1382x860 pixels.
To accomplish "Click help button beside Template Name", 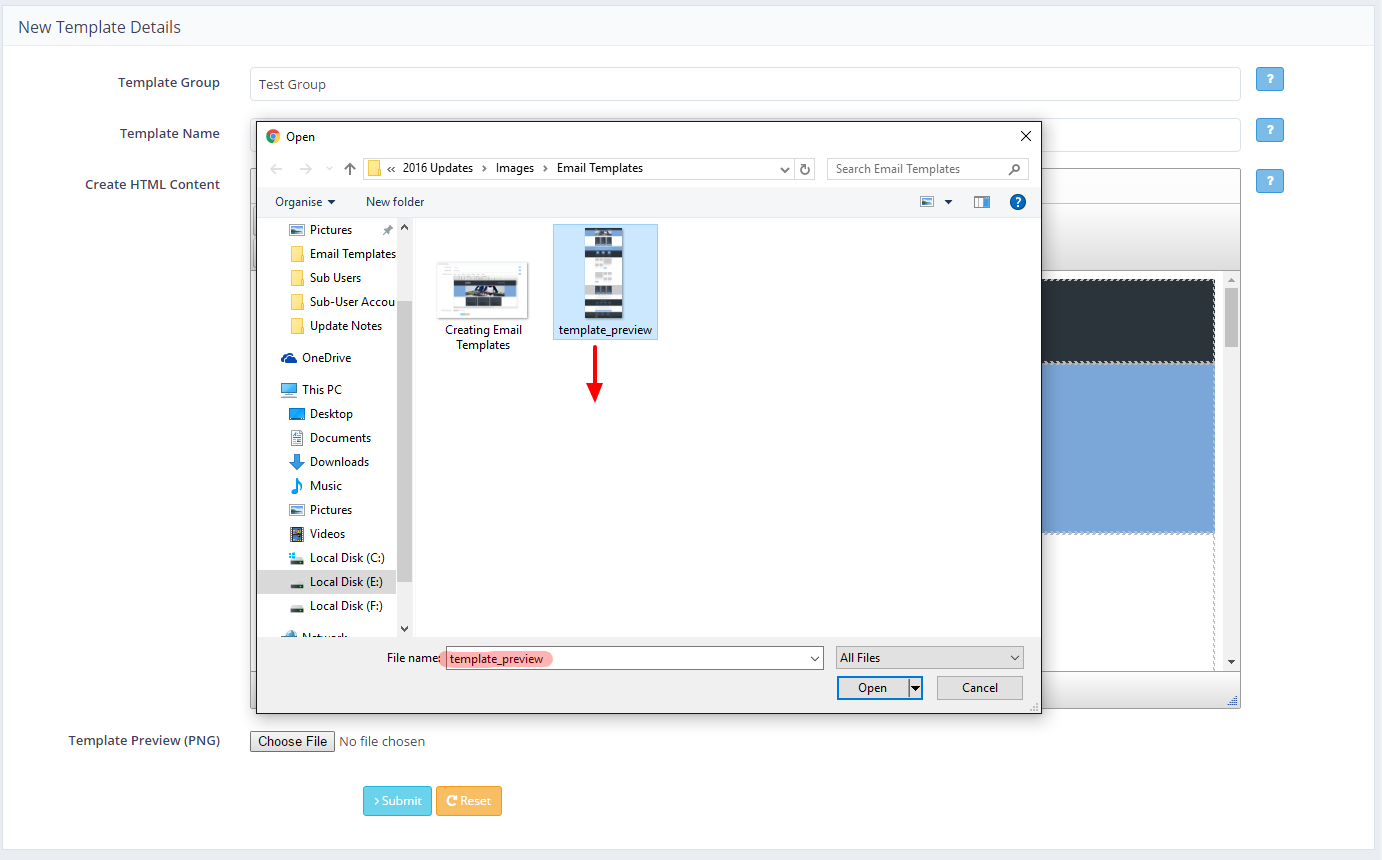I will [1269, 131].
